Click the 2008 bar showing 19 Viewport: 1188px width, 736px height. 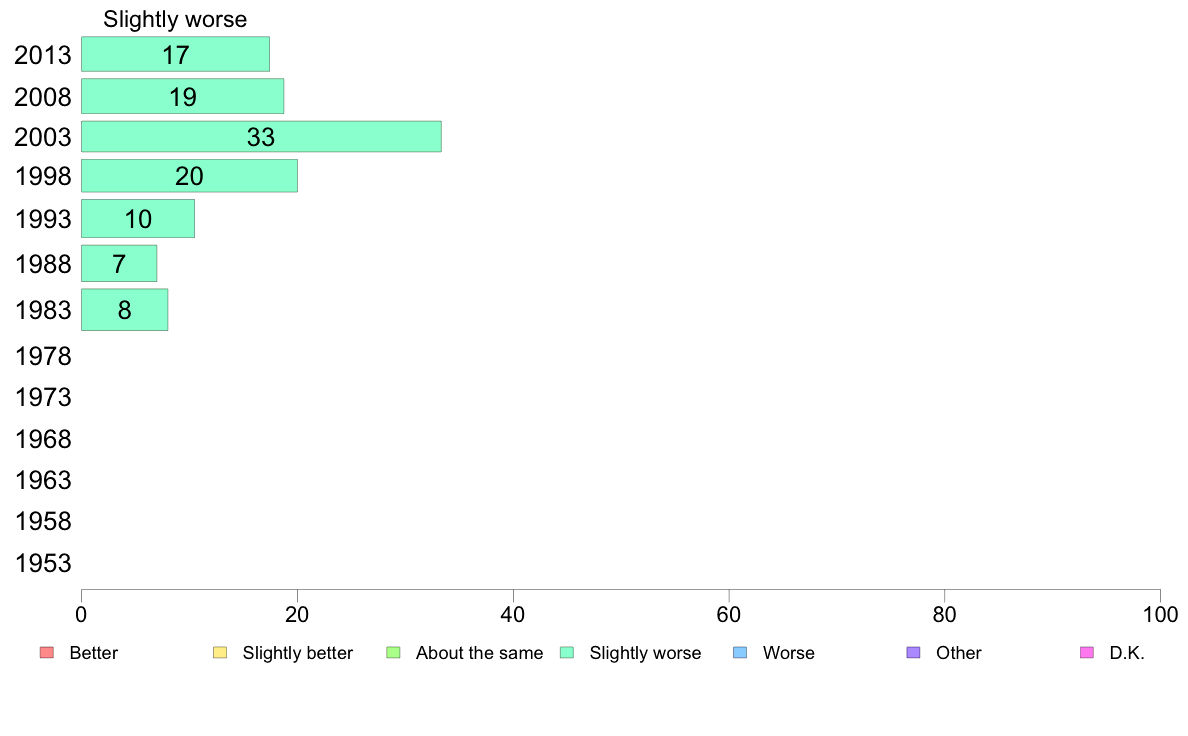182,96
